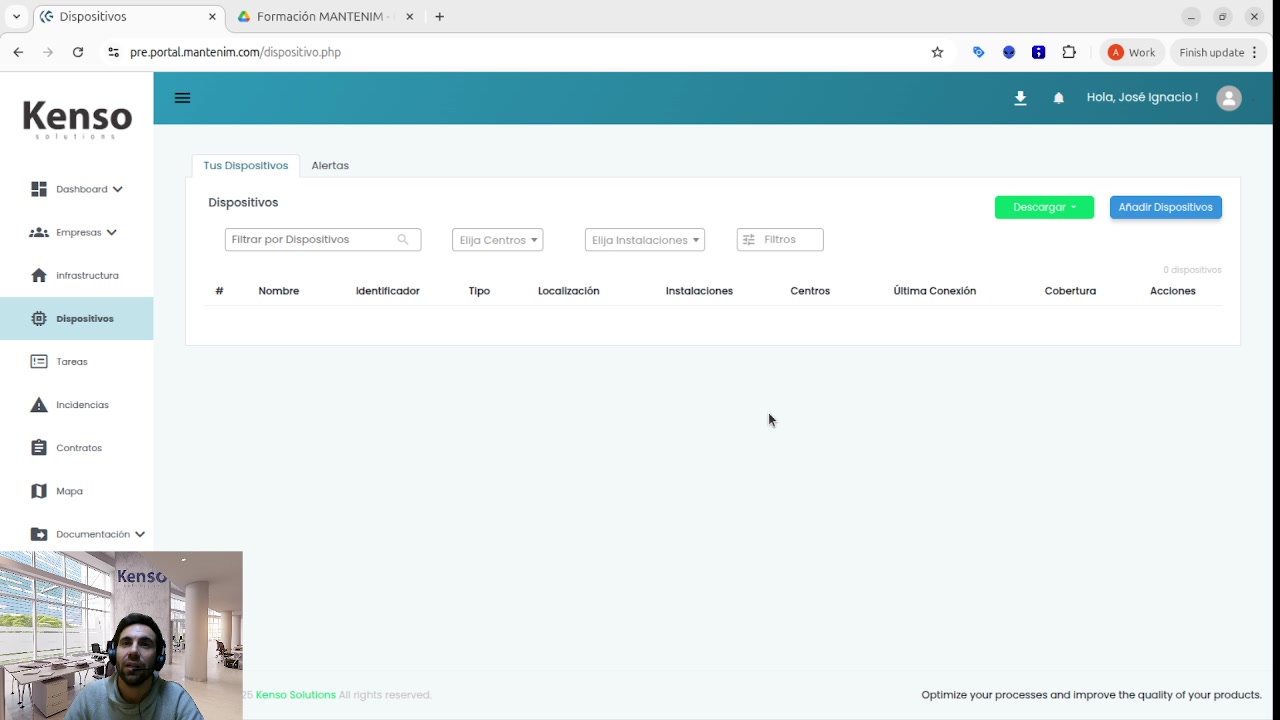Viewport: 1280px width, 720px height.
Task: Switch to the Alertas tab
Action: [330, 165]
